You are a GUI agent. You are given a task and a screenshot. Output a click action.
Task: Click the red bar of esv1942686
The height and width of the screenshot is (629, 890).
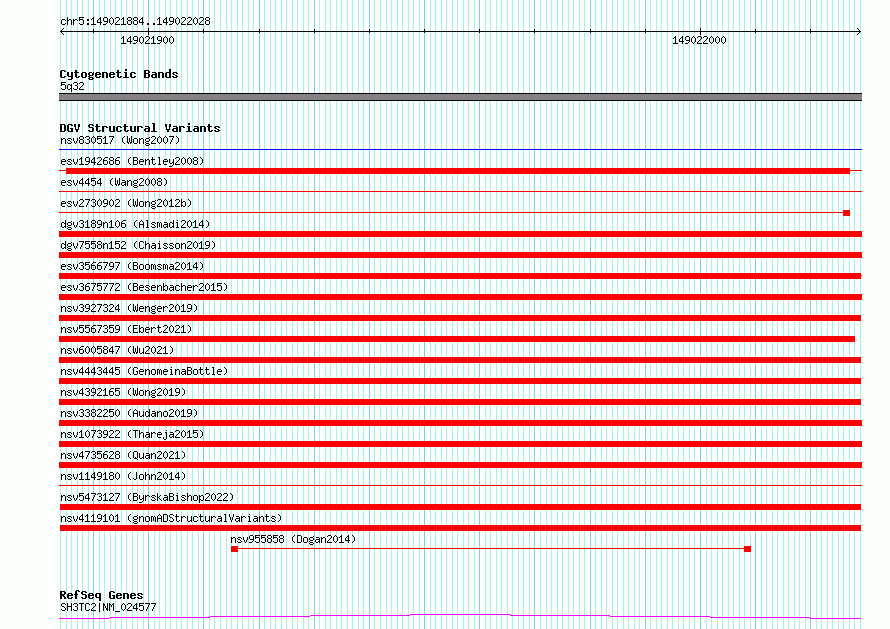(x=457, y=171)
